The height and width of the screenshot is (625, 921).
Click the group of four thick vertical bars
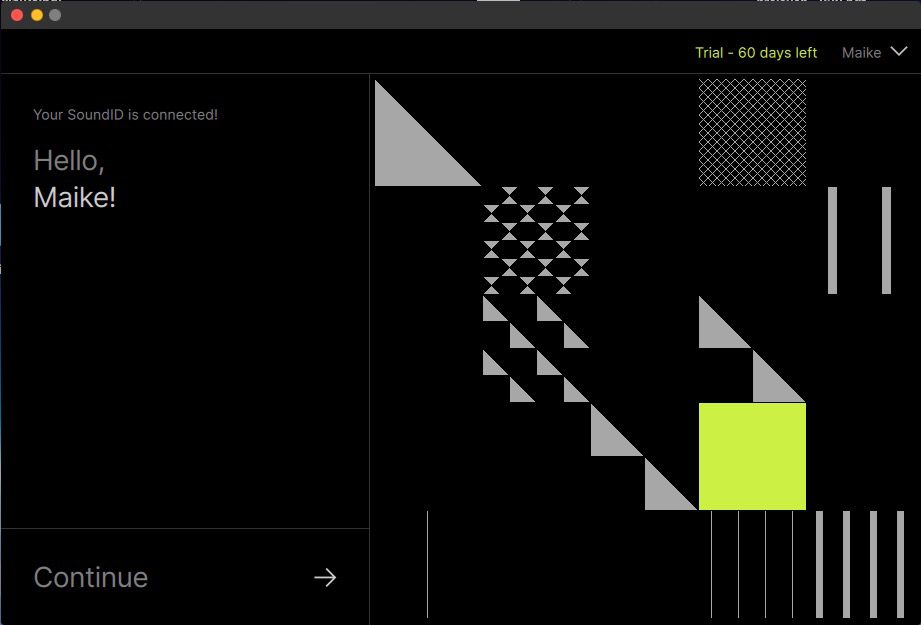pyautogui.click(x=846, y=564)
